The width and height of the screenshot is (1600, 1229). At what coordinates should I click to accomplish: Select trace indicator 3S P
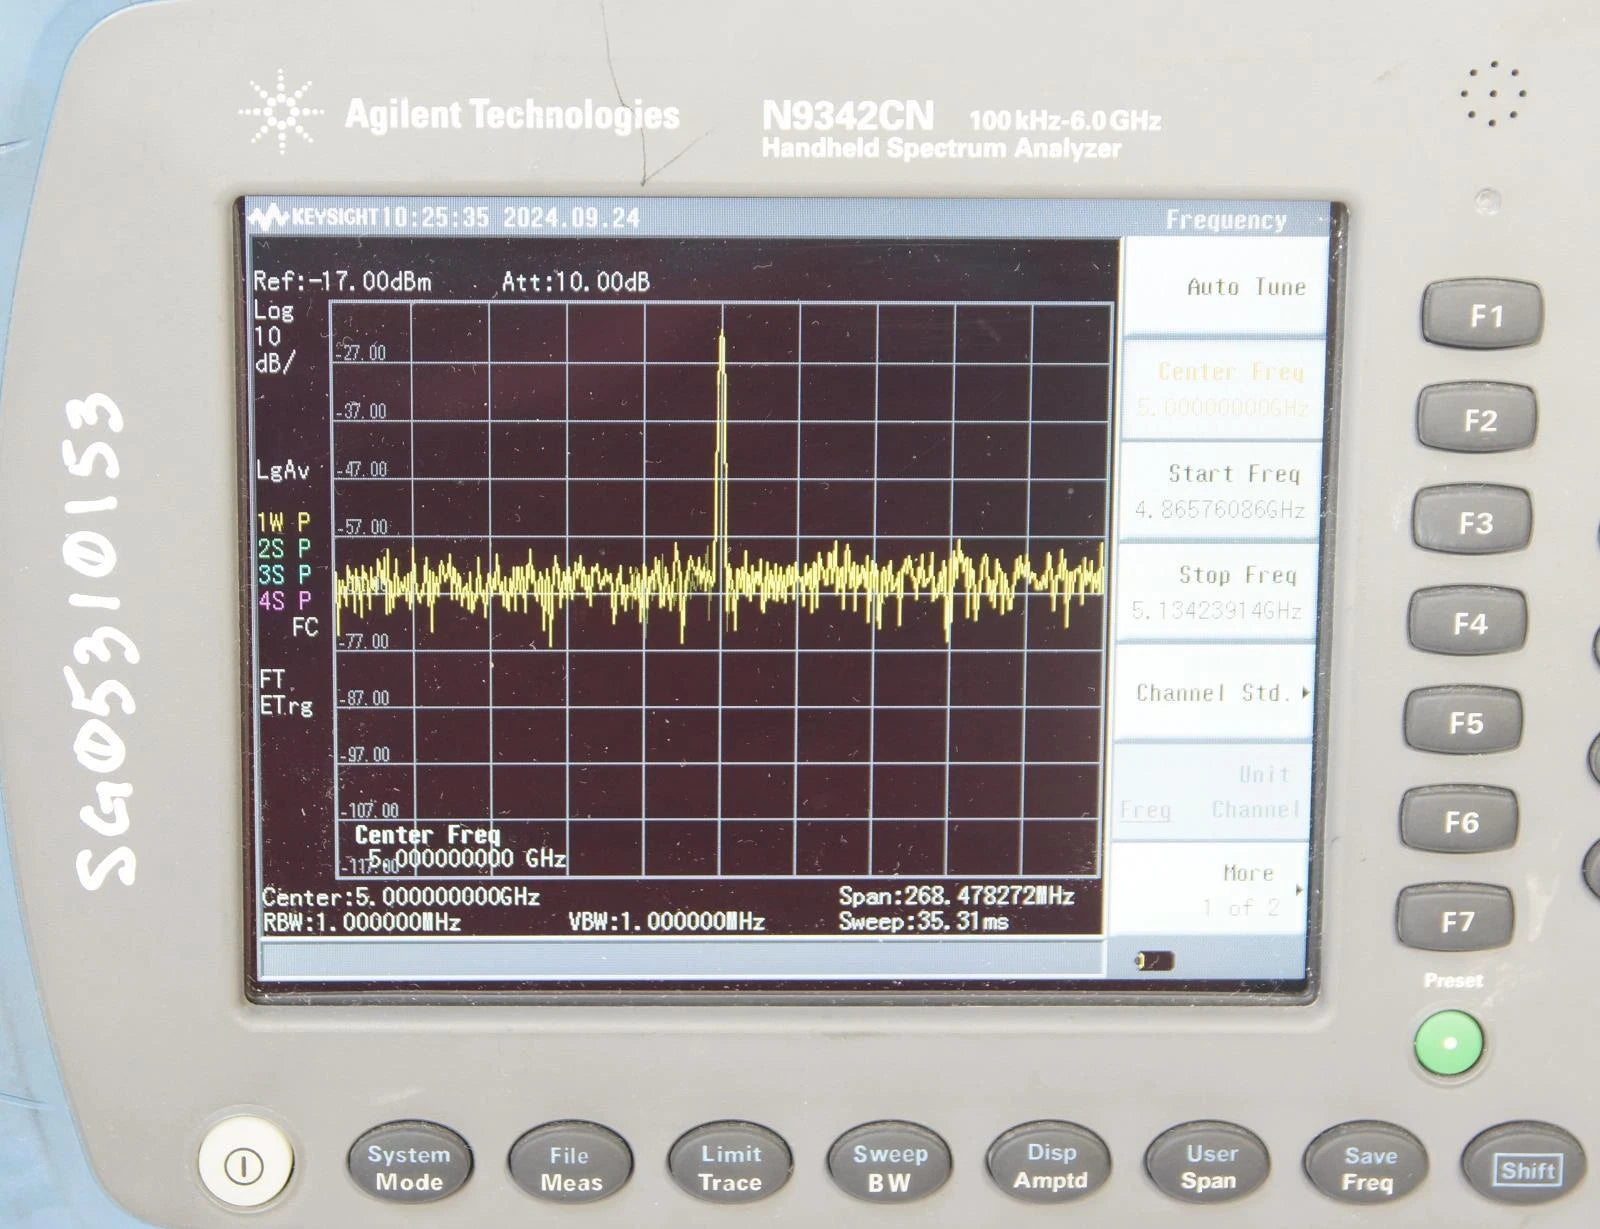tap(284, 574)
